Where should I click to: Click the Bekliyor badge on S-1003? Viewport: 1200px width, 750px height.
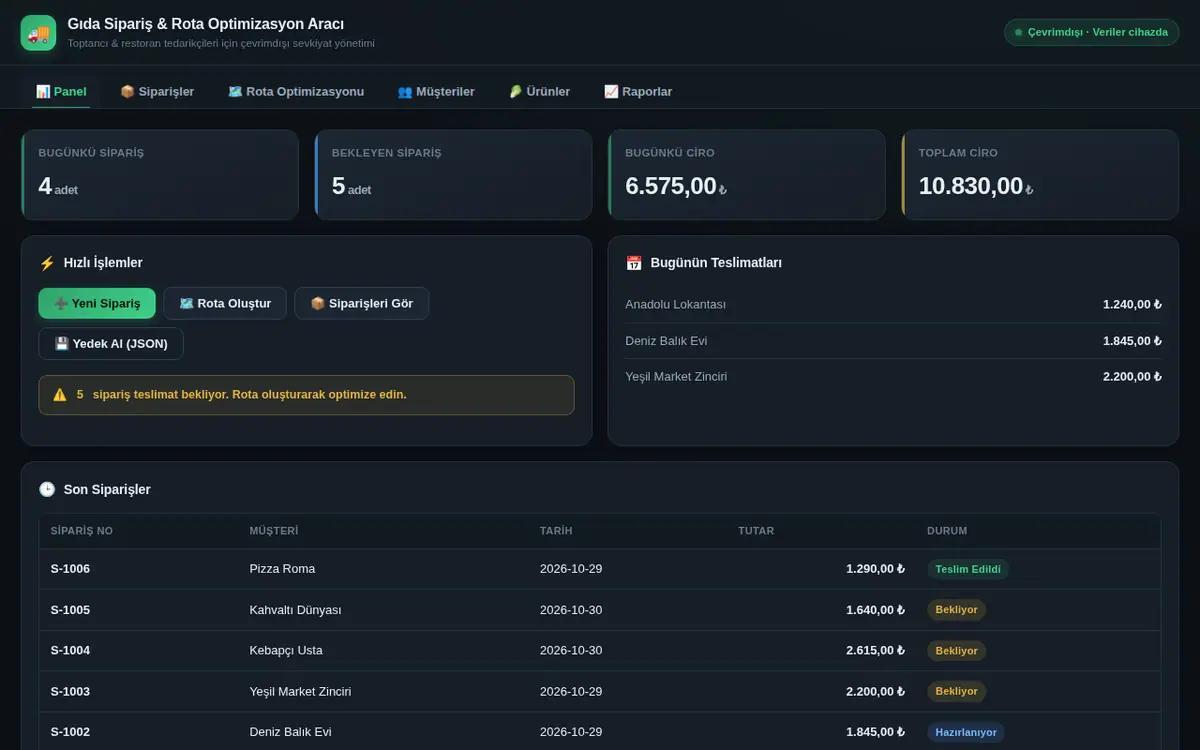tap(957, 692)
